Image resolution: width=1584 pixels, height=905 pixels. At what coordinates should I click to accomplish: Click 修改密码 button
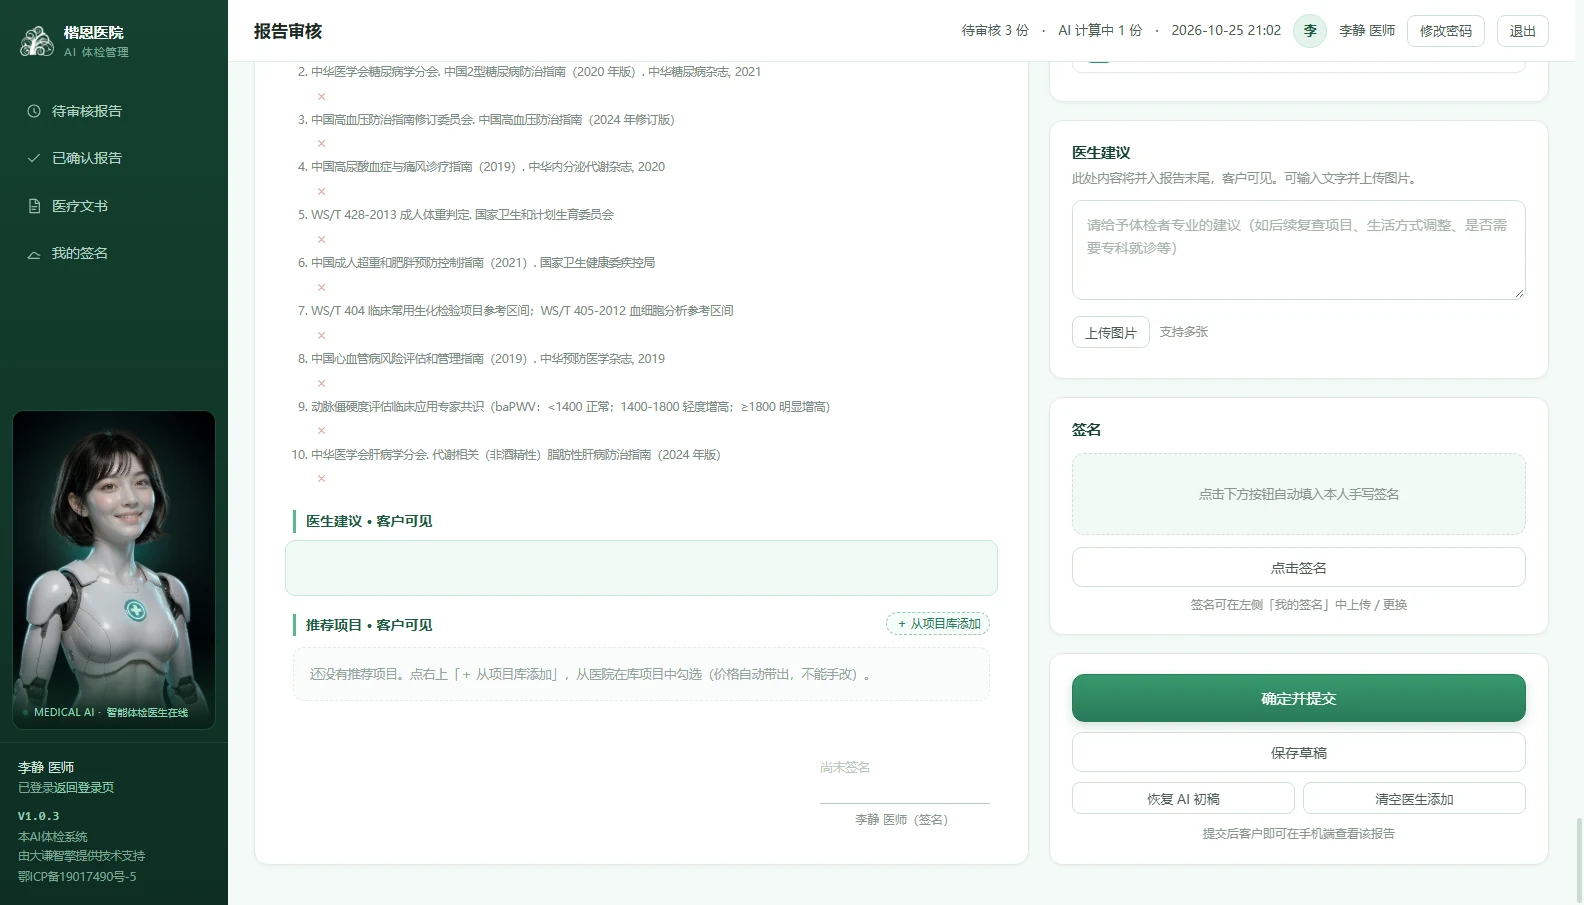point(1446,31)
